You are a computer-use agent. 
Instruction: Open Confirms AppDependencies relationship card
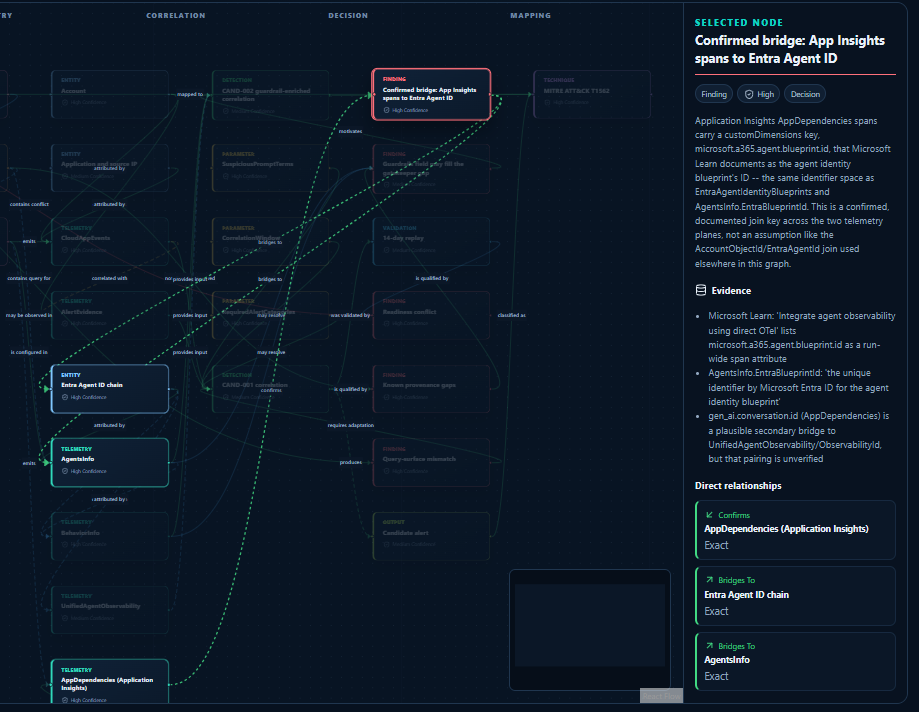tap(795, 530)
